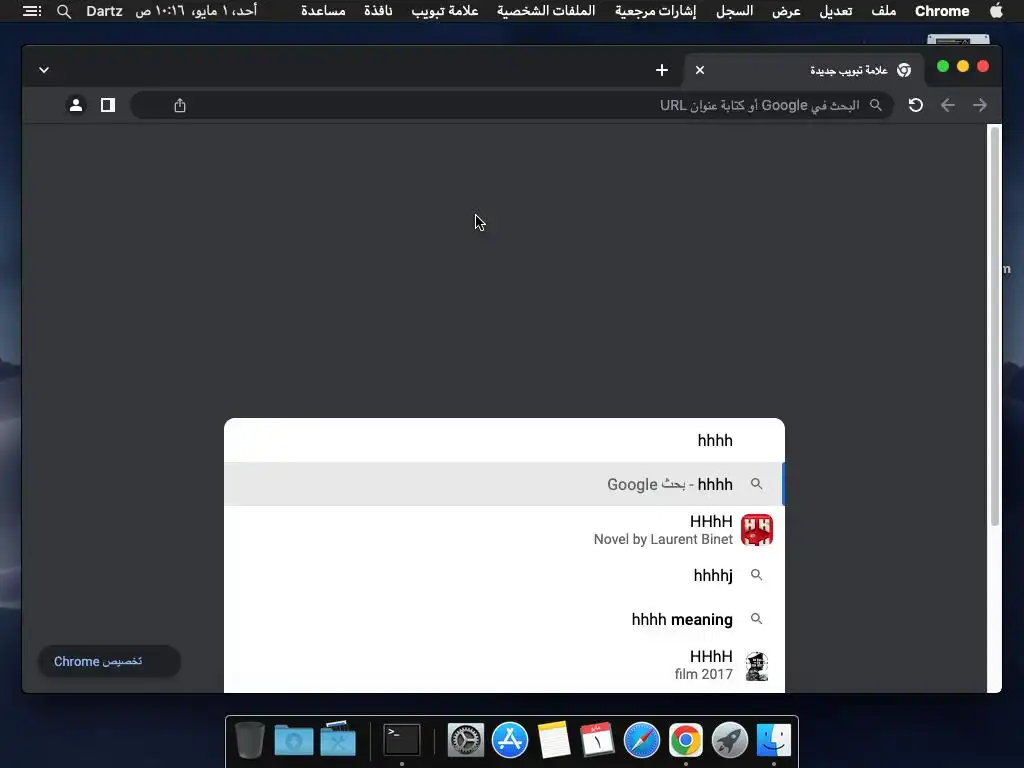This screenshot has width=1024, height=768.
Task: Open Finder from the dock
Action: tap(773, 741)
